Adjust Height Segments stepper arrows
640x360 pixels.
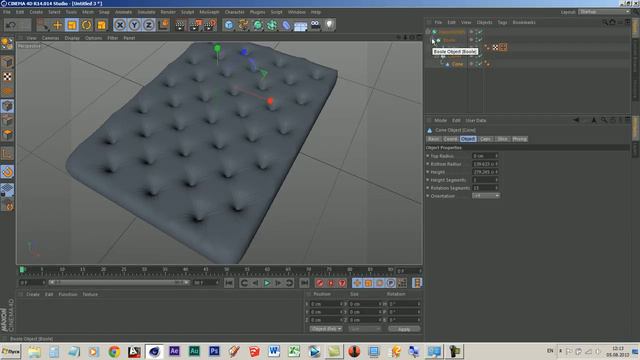pos(496,180)
